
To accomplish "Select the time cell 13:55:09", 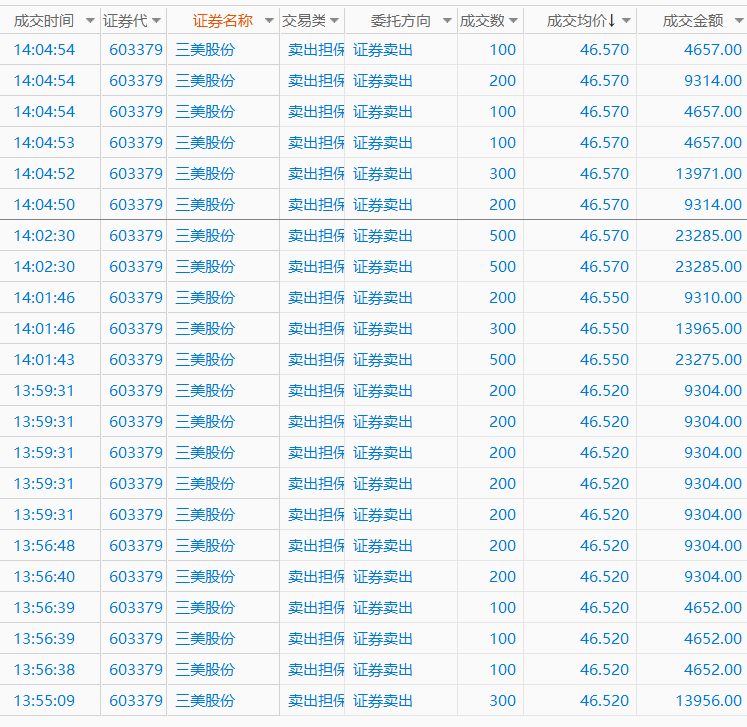I will 44,700.
